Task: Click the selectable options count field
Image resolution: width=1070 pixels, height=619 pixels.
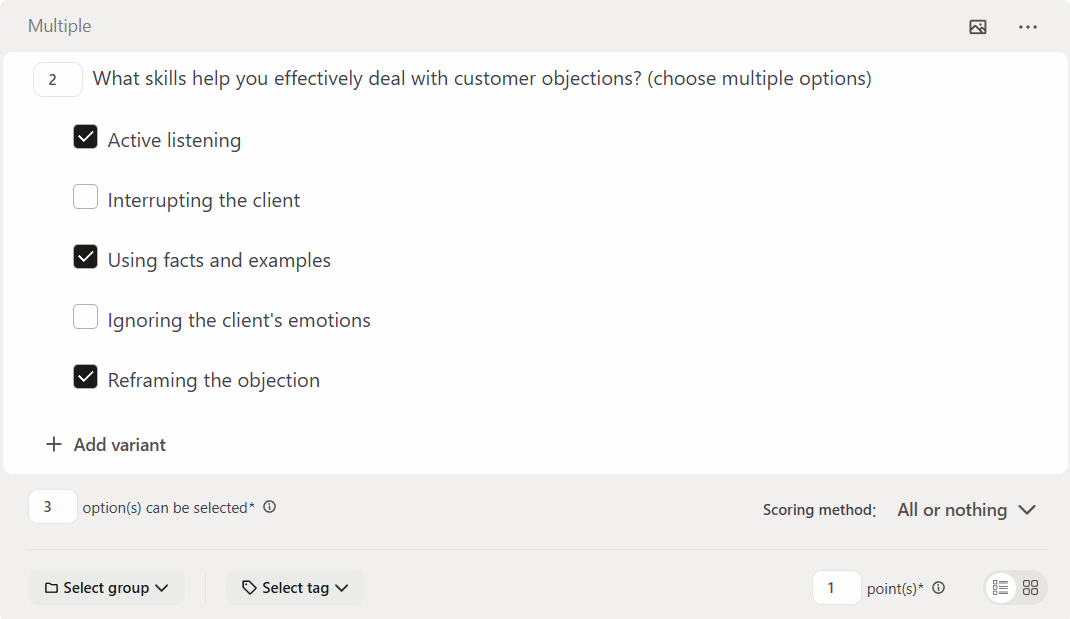Action: coord(52,507)
